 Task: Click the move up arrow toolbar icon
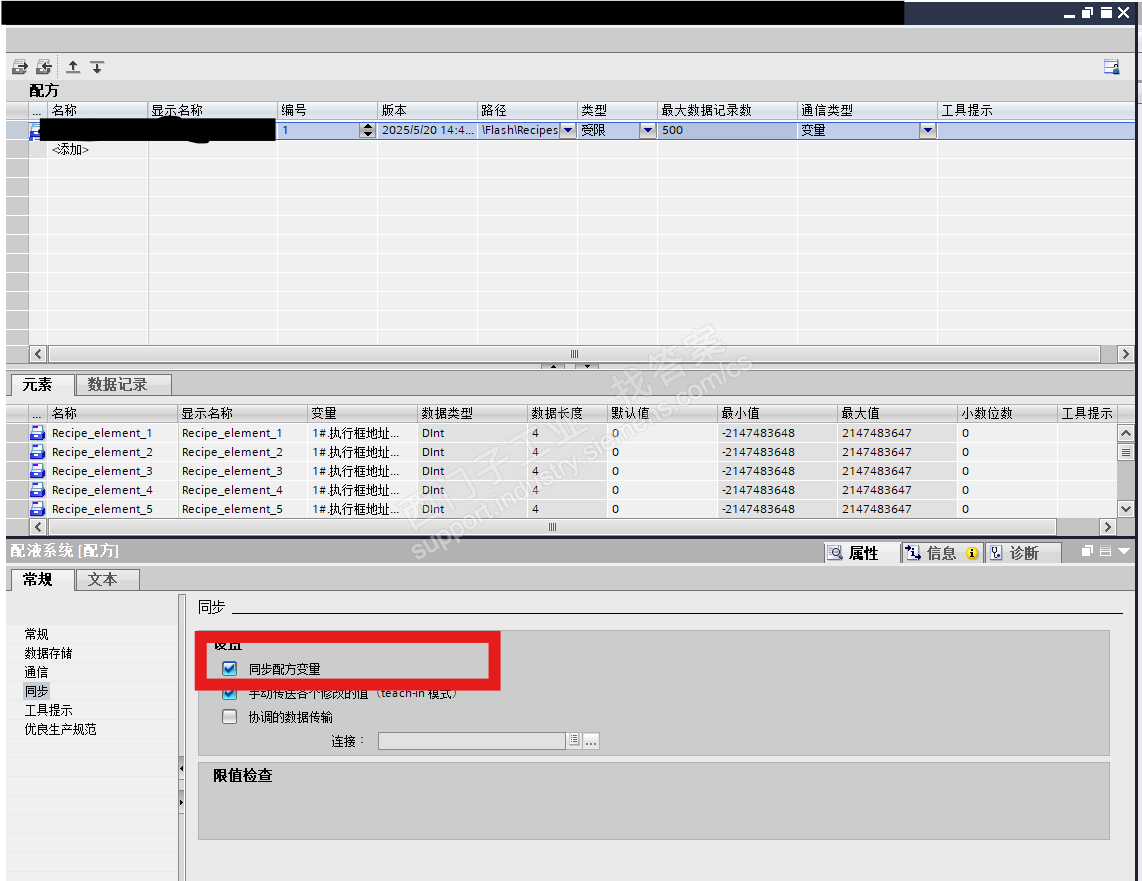click(x=73, y=67)
